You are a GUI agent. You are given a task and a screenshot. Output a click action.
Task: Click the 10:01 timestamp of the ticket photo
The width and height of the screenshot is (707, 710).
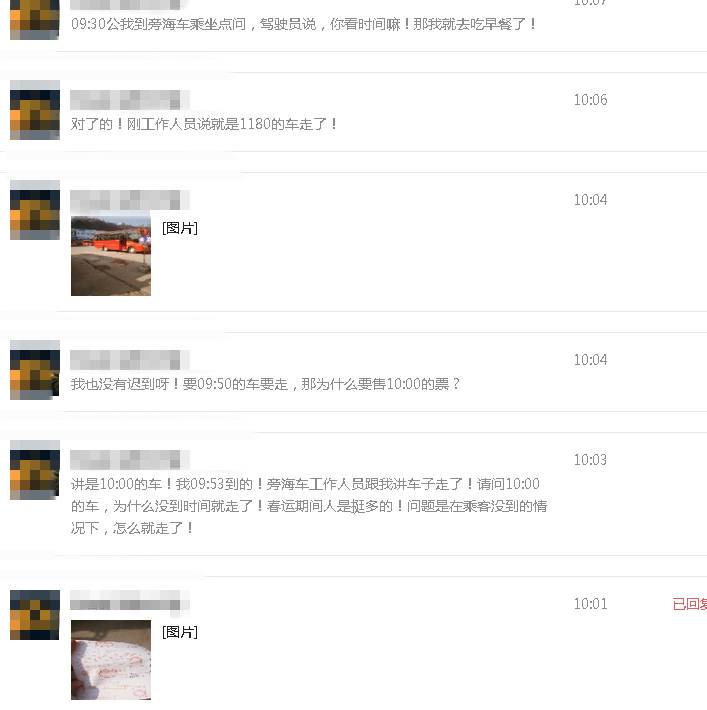pyautogui.click(x=590, y=604)
